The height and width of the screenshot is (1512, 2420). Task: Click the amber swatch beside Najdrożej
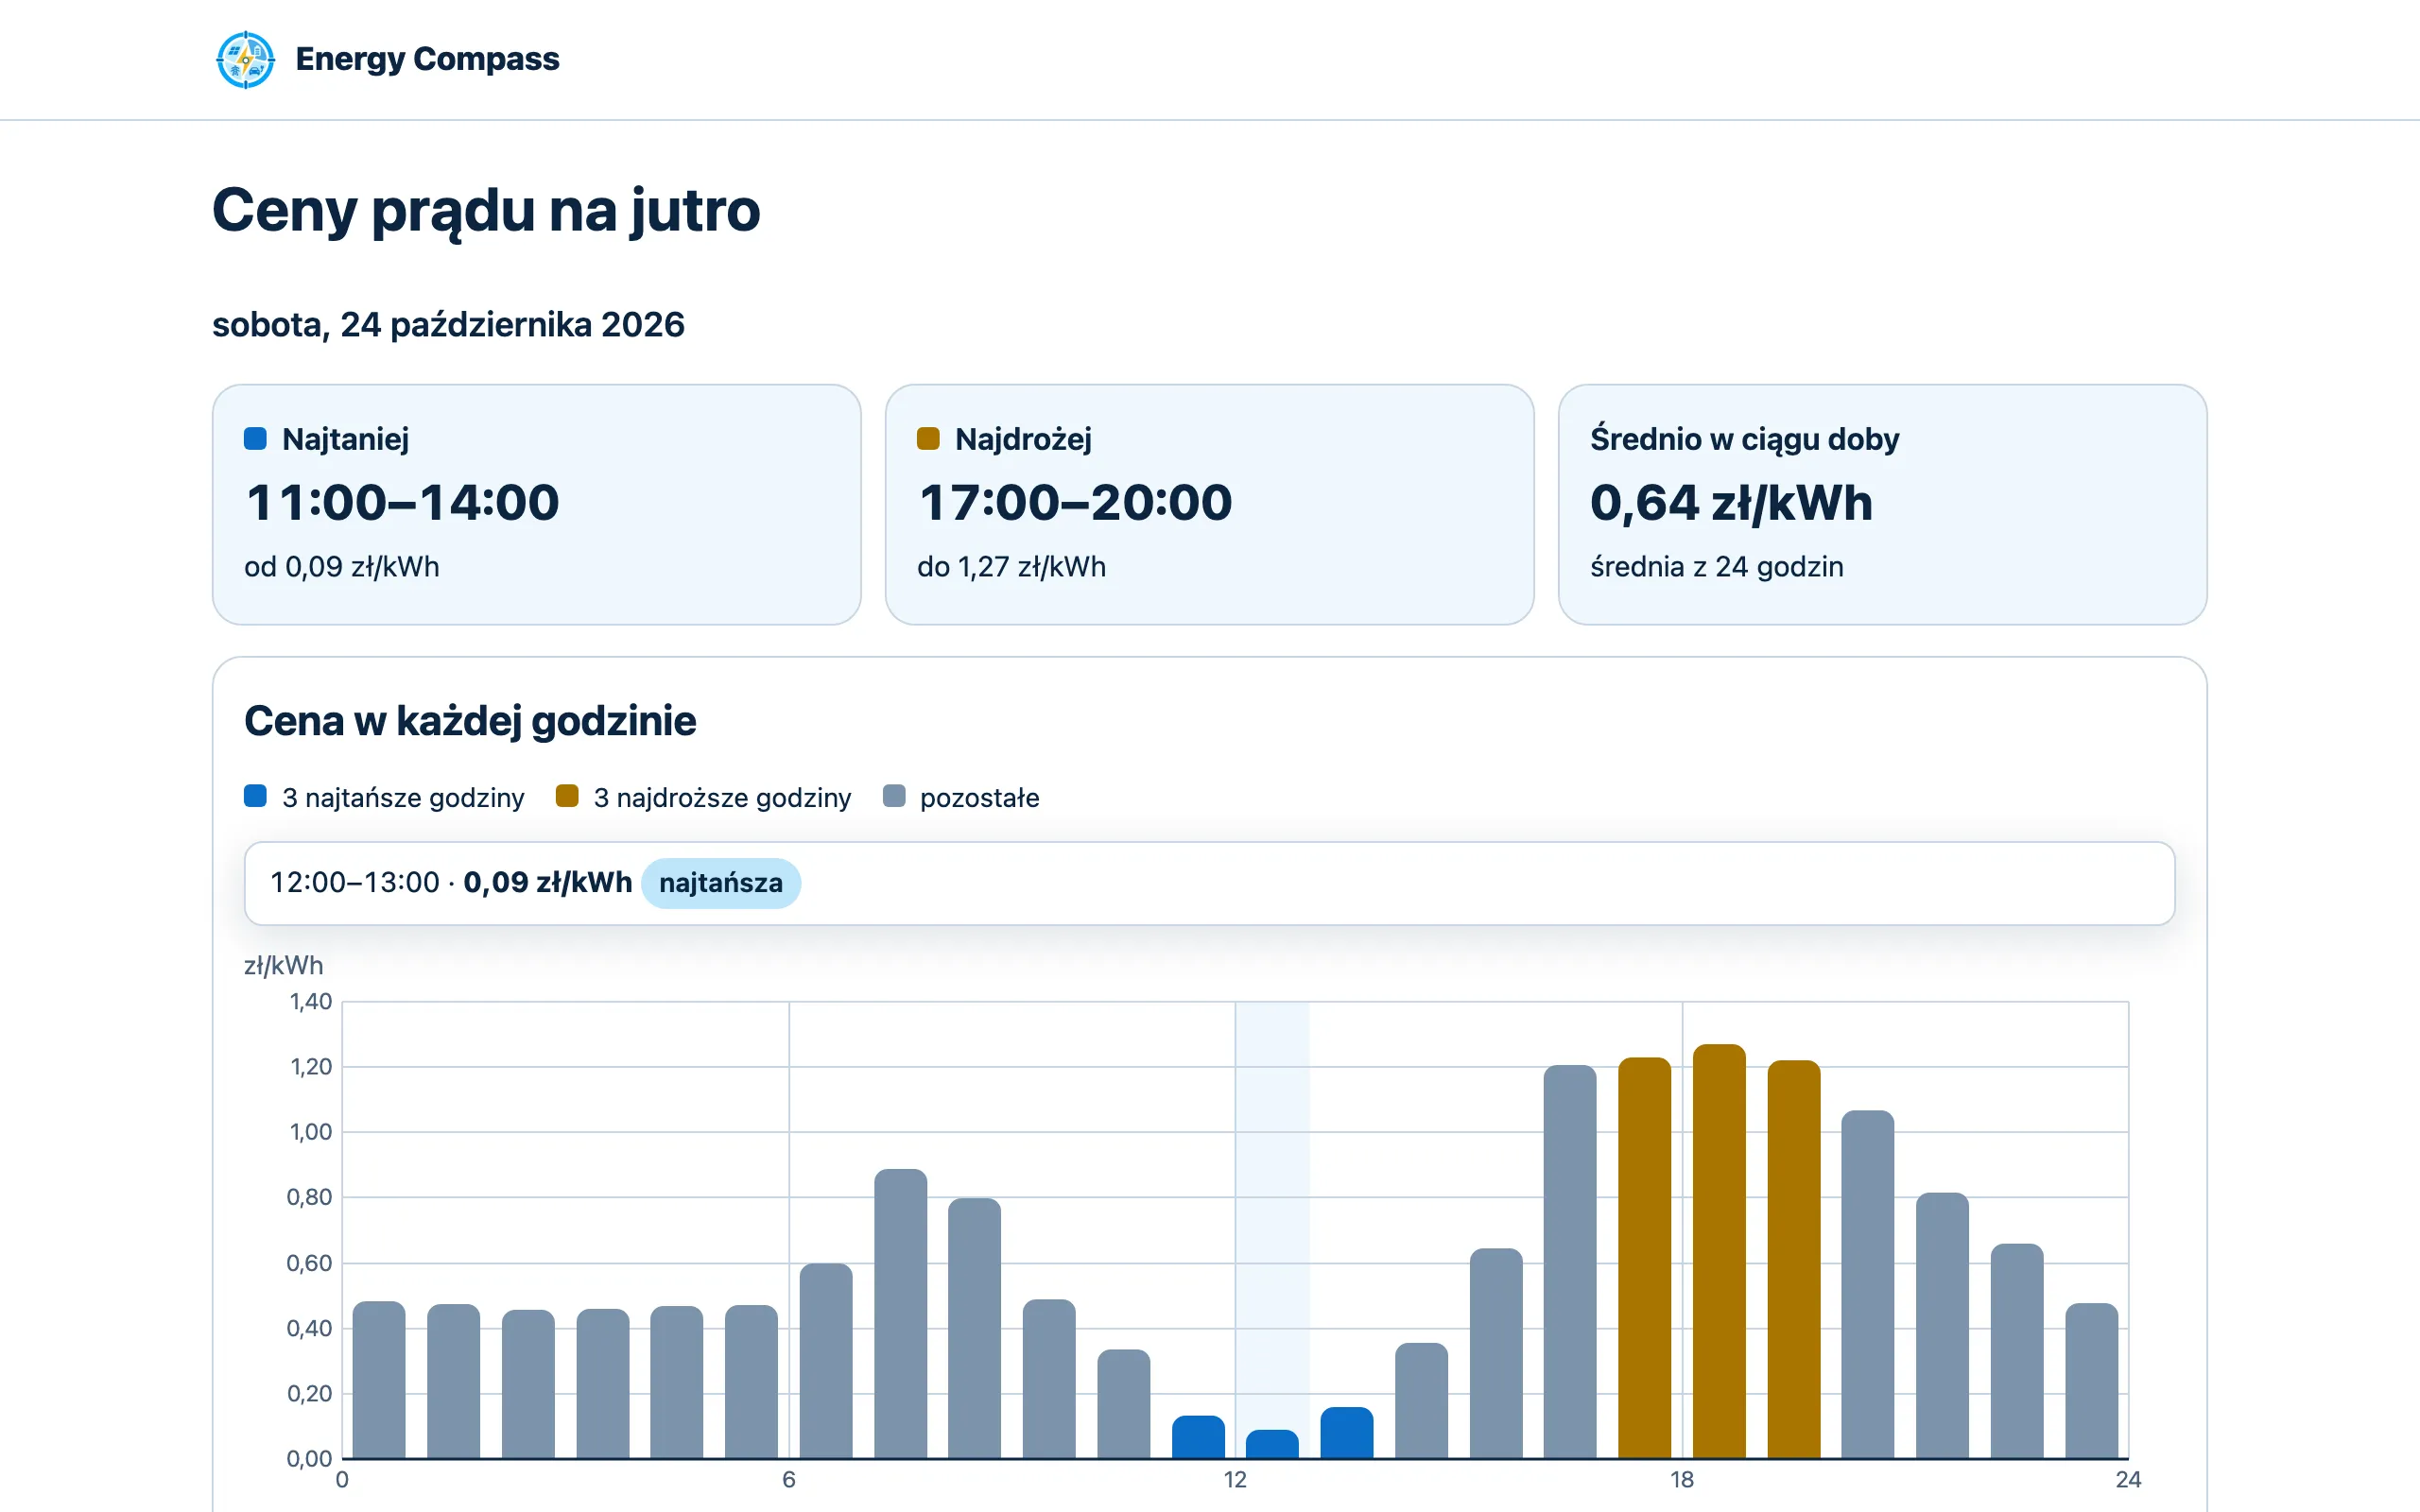tap(928, 439)
